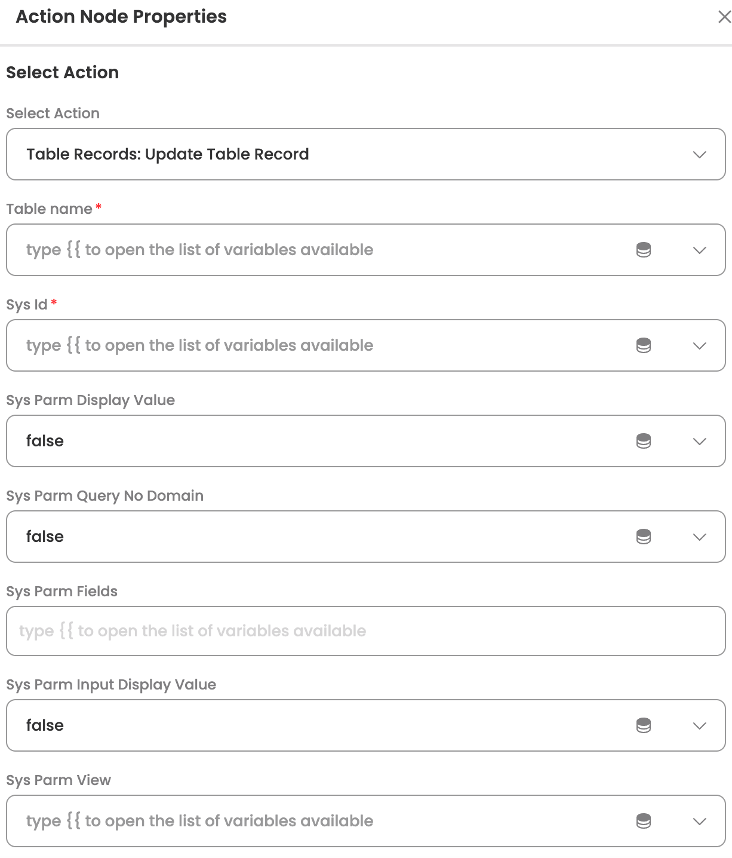Click database icon in Input Display Value field
732x858 pixels.
pyautogui.click(x=644, y=726)
